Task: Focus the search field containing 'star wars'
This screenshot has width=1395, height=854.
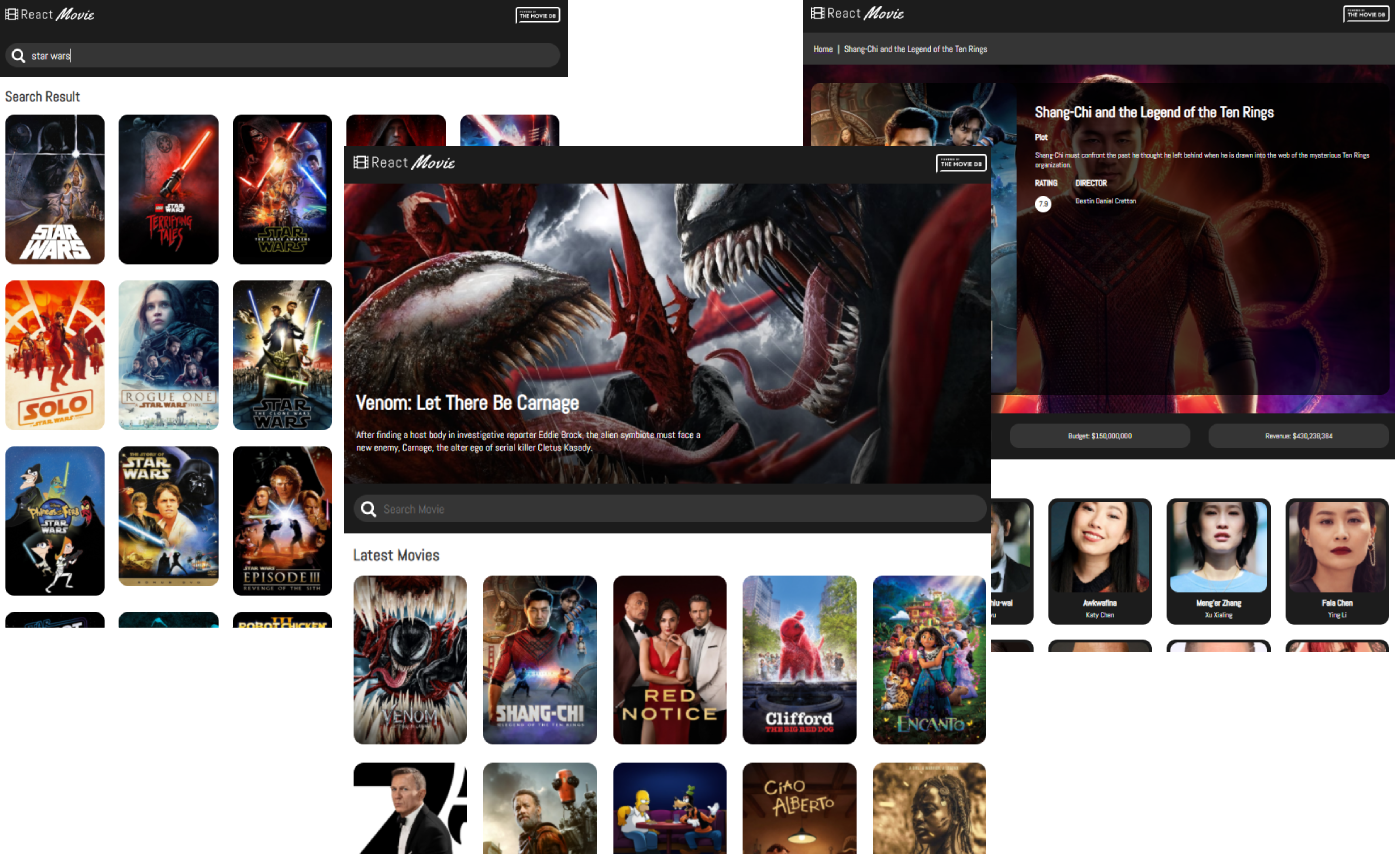Action: pos(282,55)
